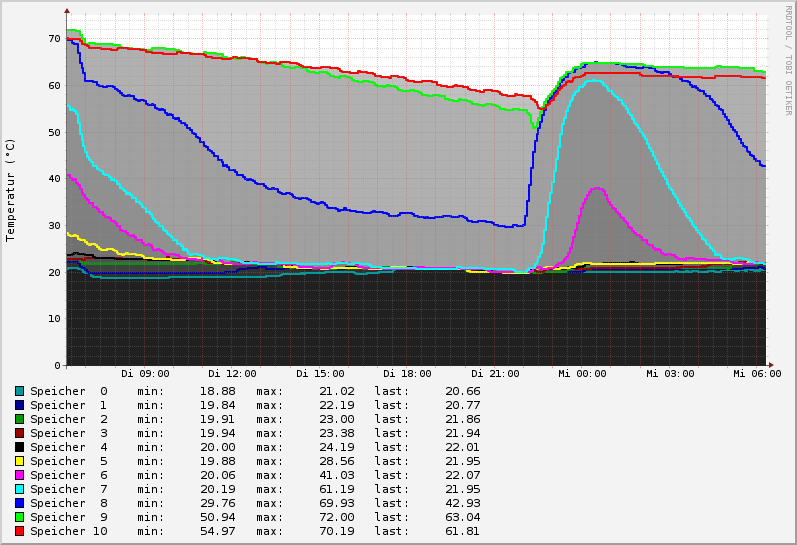Click the dark red Speicher 3 swatch

coord(19,433)
